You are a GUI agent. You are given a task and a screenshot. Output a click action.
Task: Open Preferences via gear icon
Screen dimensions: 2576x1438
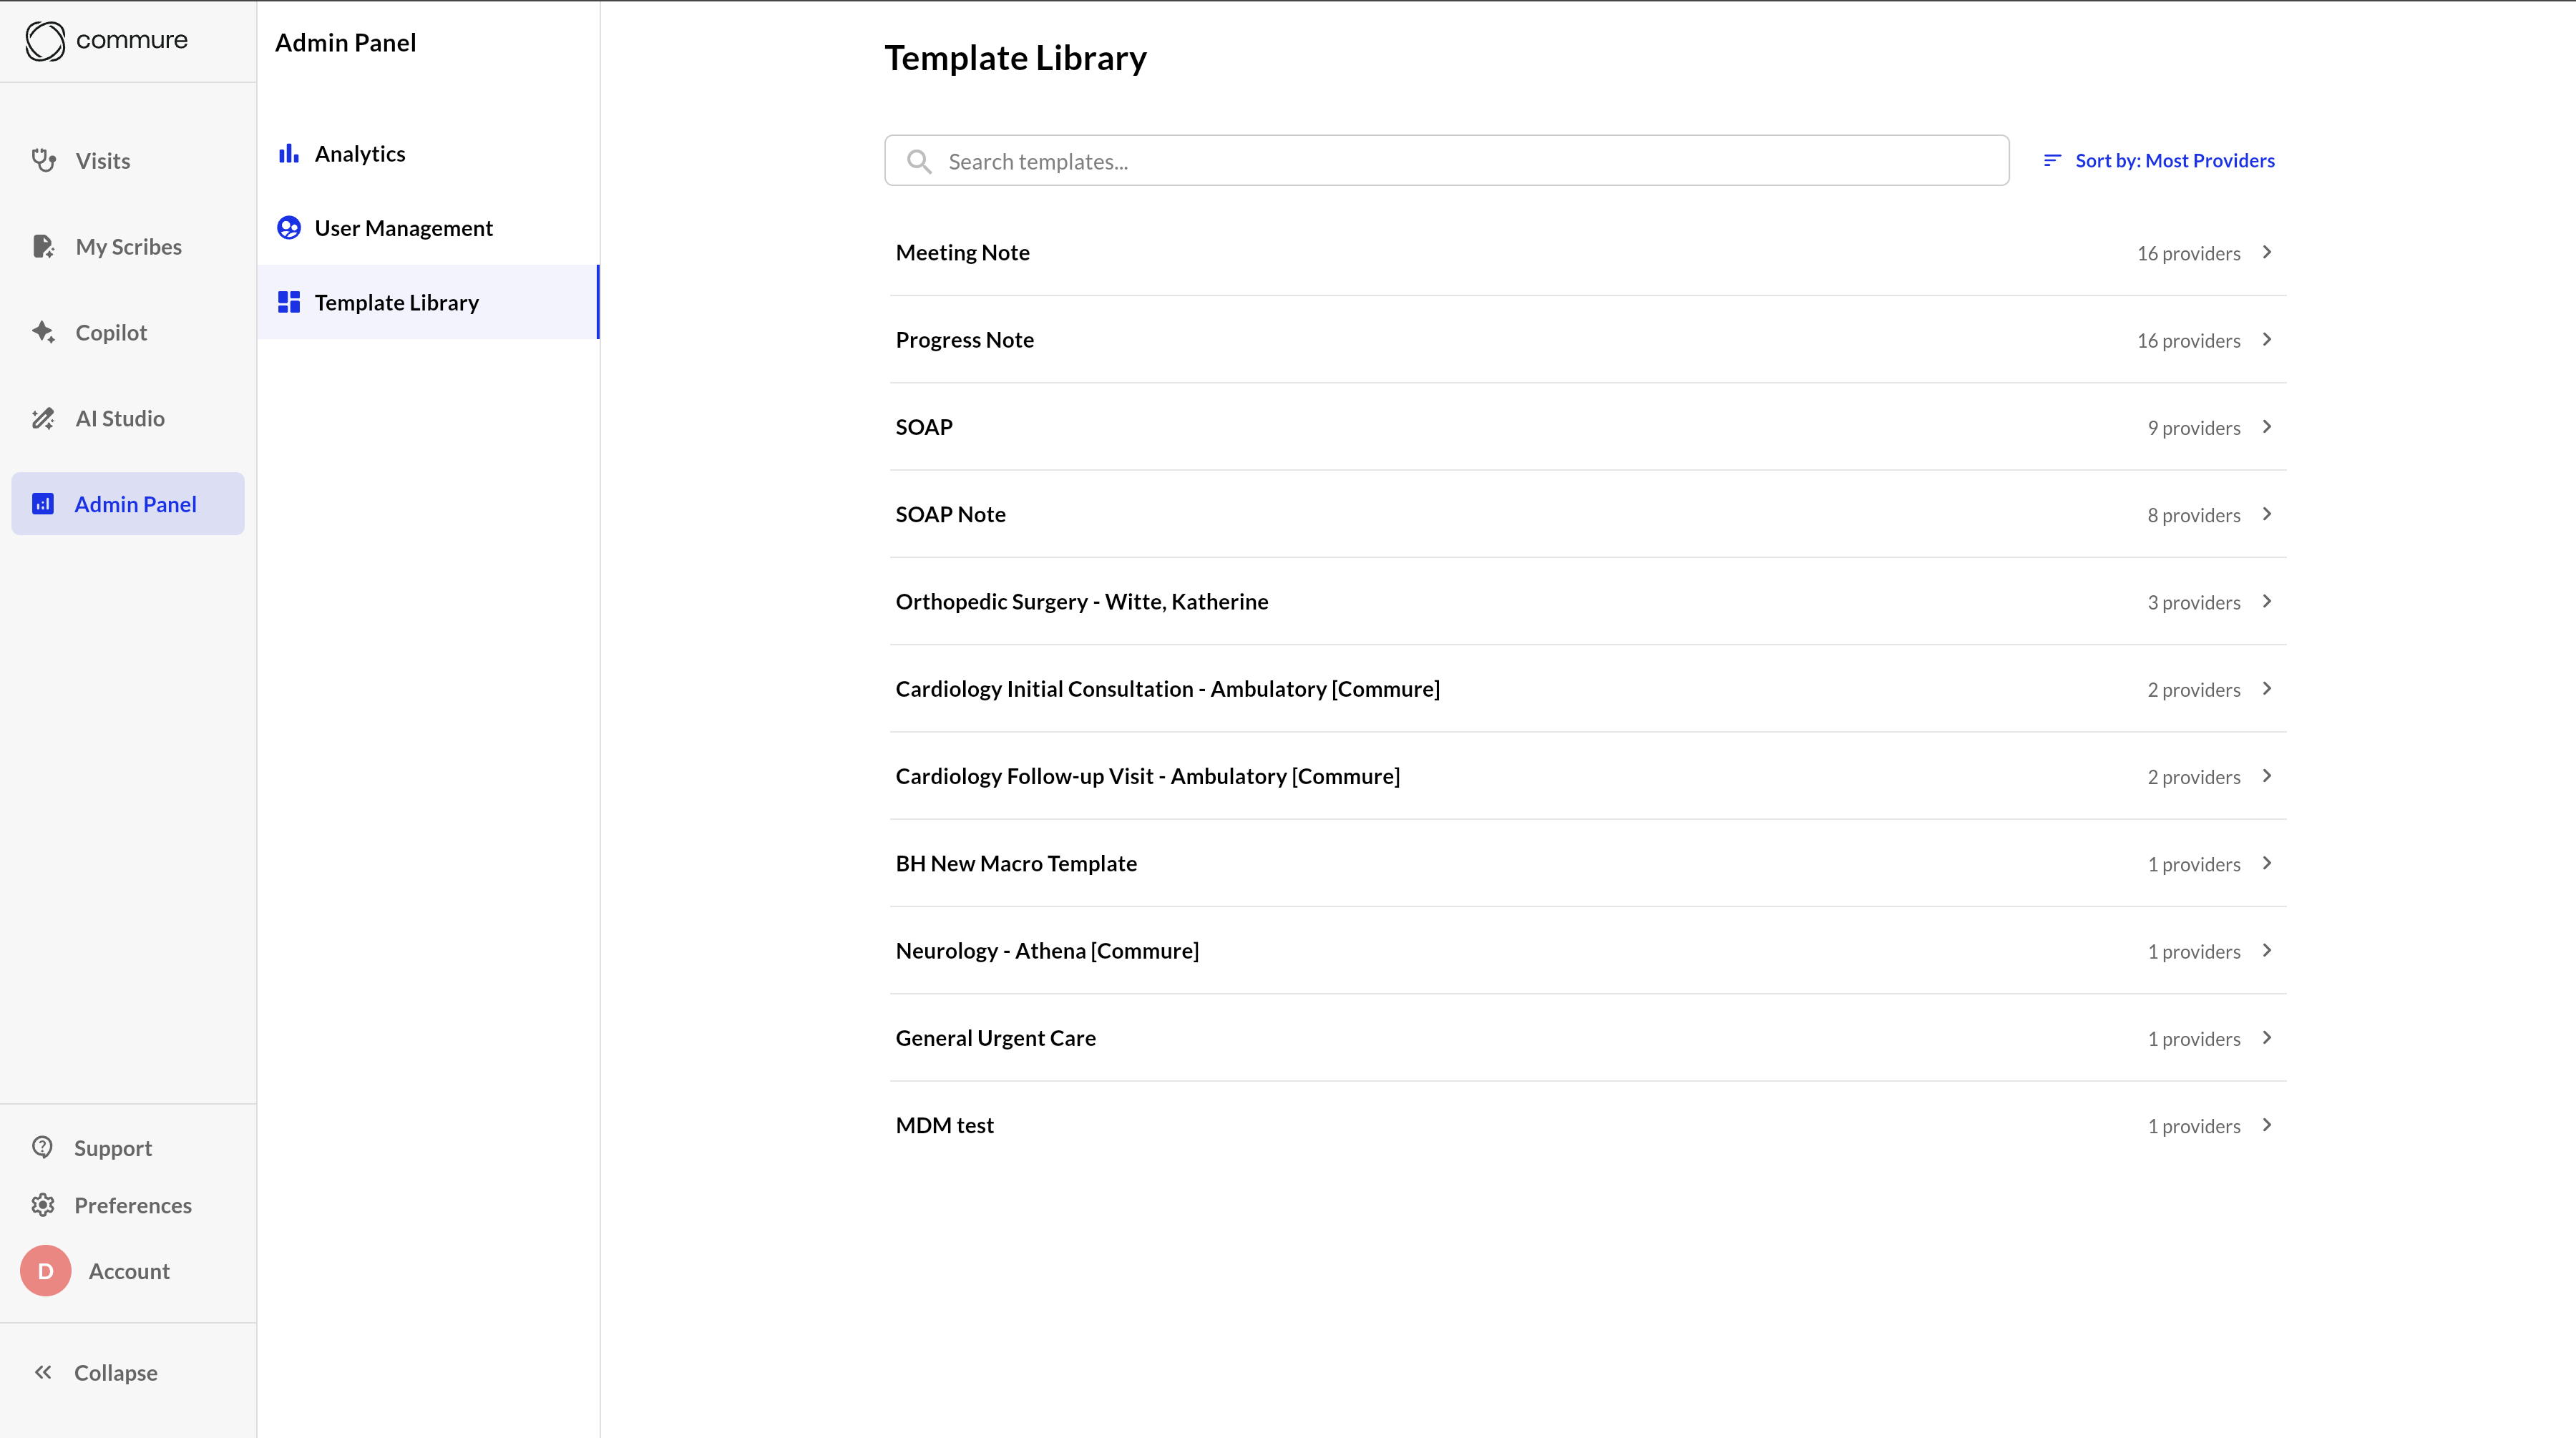(42, 1205)
